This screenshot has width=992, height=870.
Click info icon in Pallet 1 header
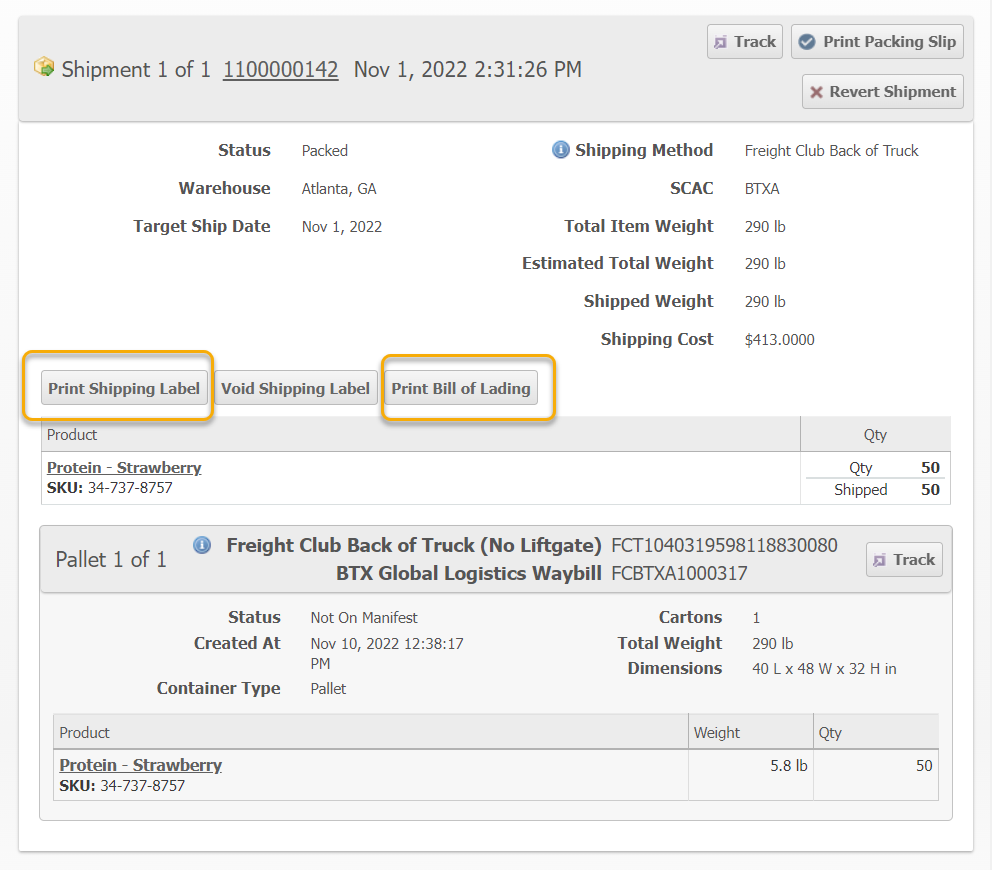pos(202,545)
